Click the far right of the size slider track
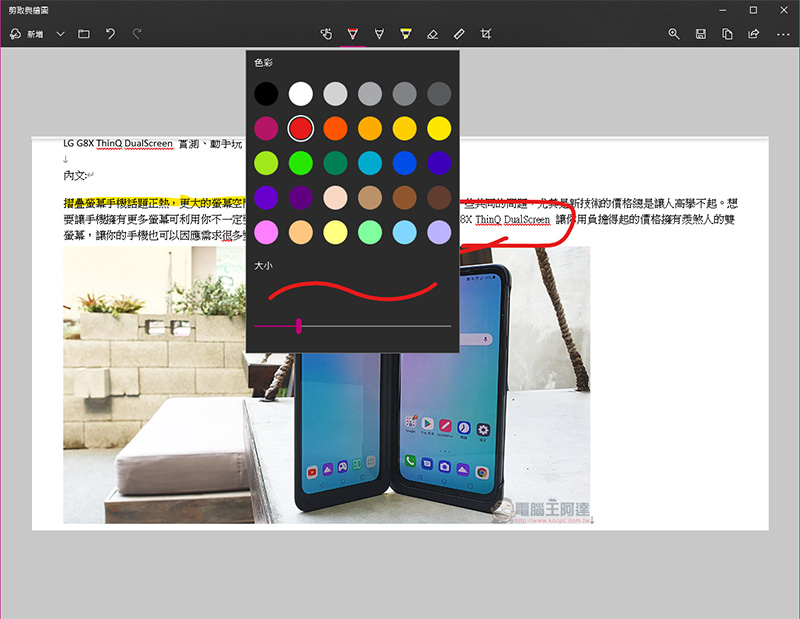 449,326
